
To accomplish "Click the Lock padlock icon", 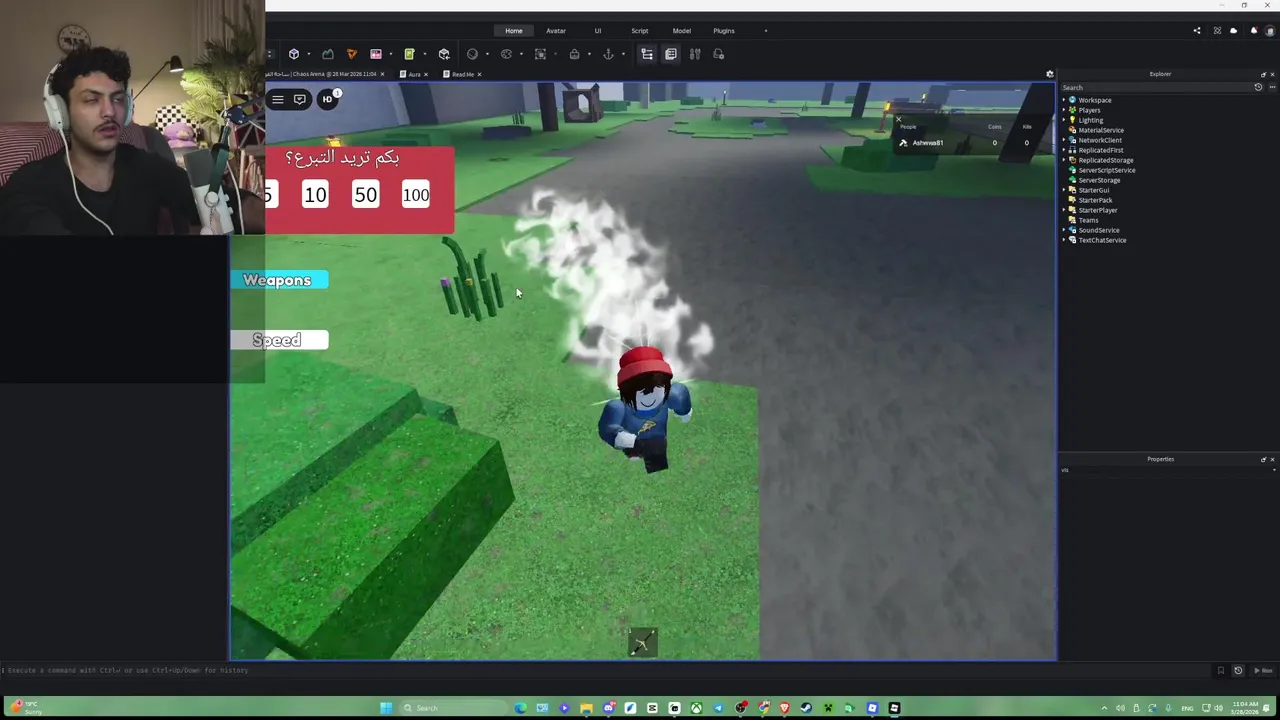I will coord(574,54).
